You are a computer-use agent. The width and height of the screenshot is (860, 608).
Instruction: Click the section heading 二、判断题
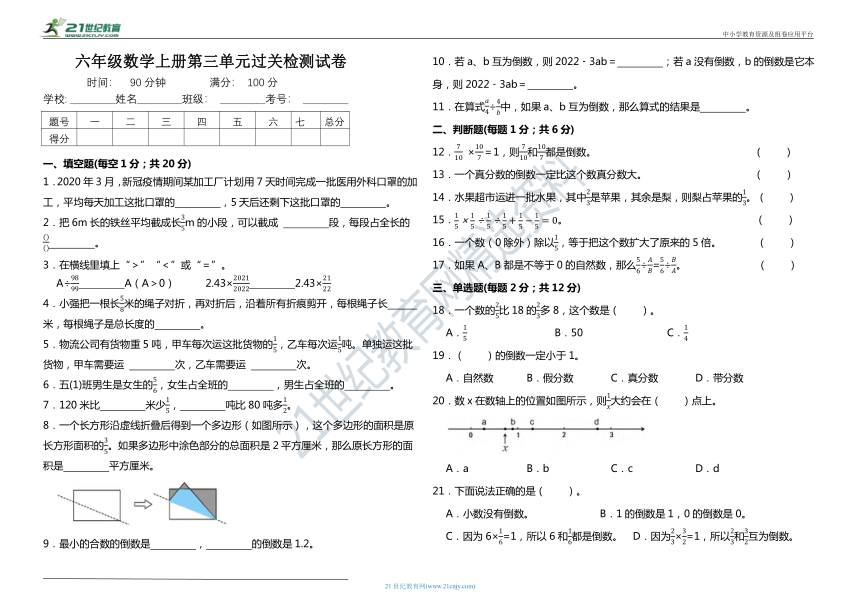(503, 129)
